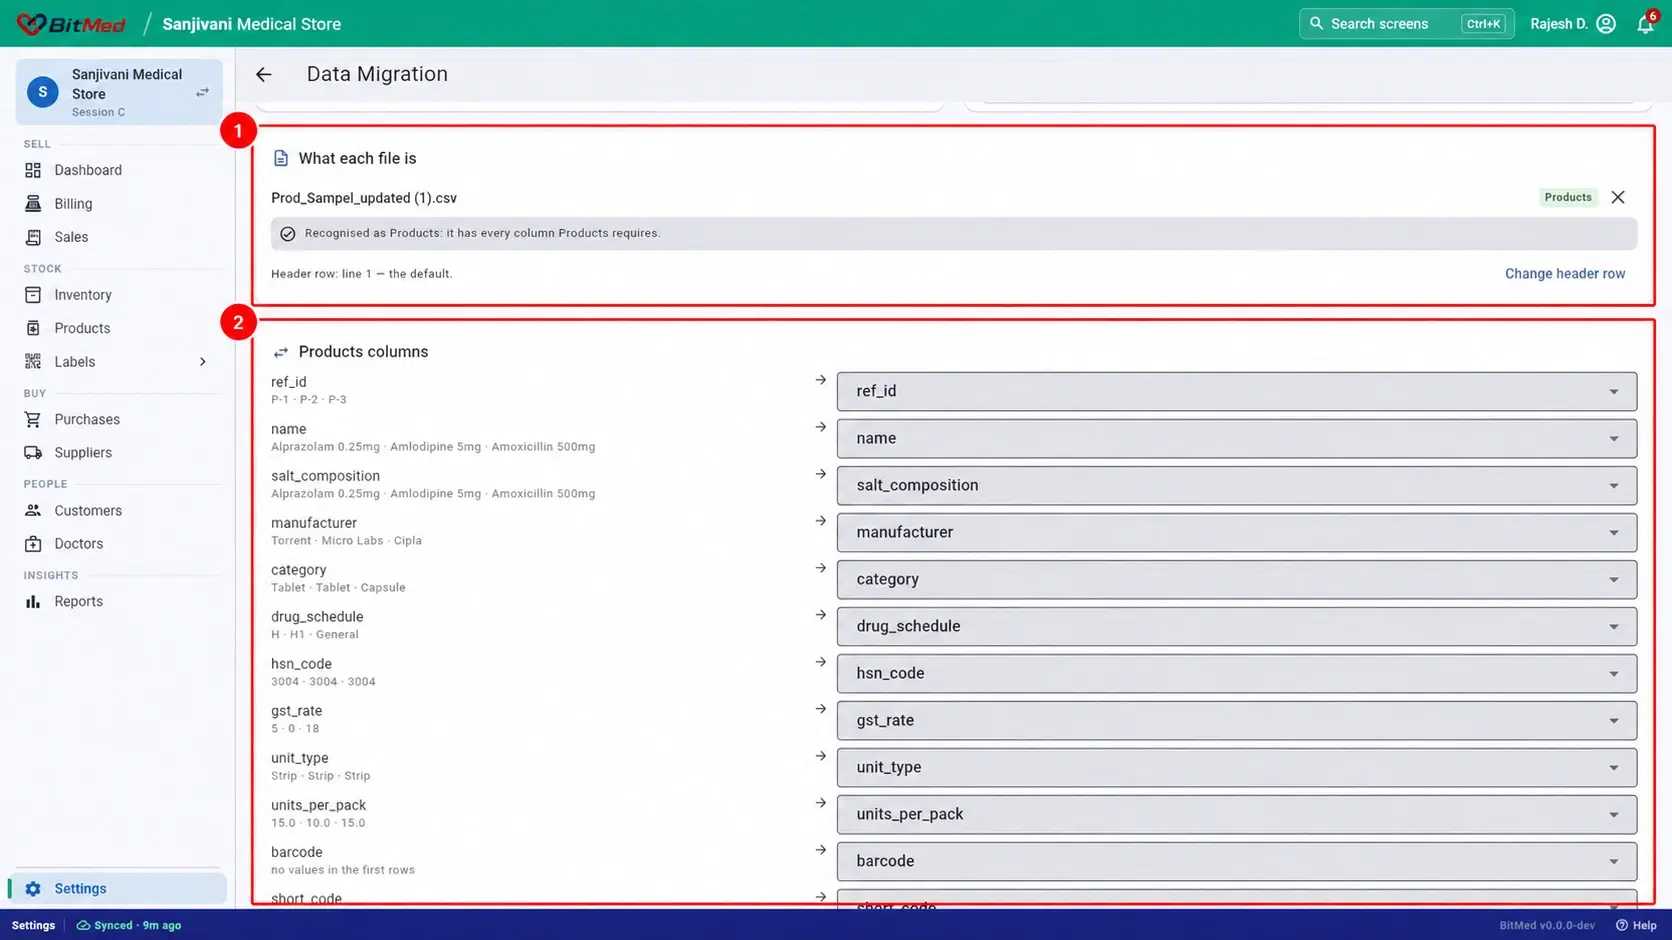Viewport: 1672px width, 940px height.
Task: Click the Settings gear icon
Action: click(x=33, y=889)
